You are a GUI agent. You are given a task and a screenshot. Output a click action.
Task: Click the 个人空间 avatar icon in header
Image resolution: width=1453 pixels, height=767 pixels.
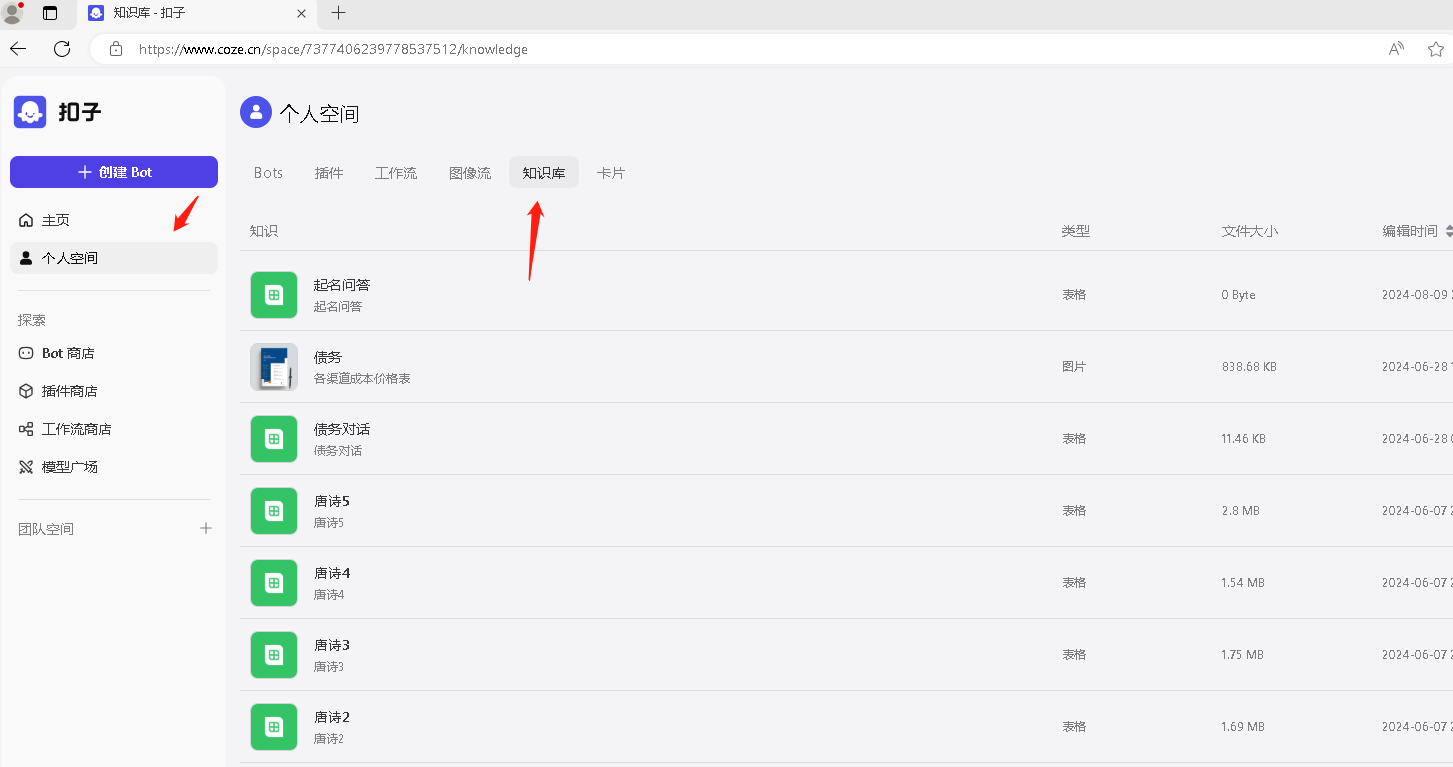point(256,112)
